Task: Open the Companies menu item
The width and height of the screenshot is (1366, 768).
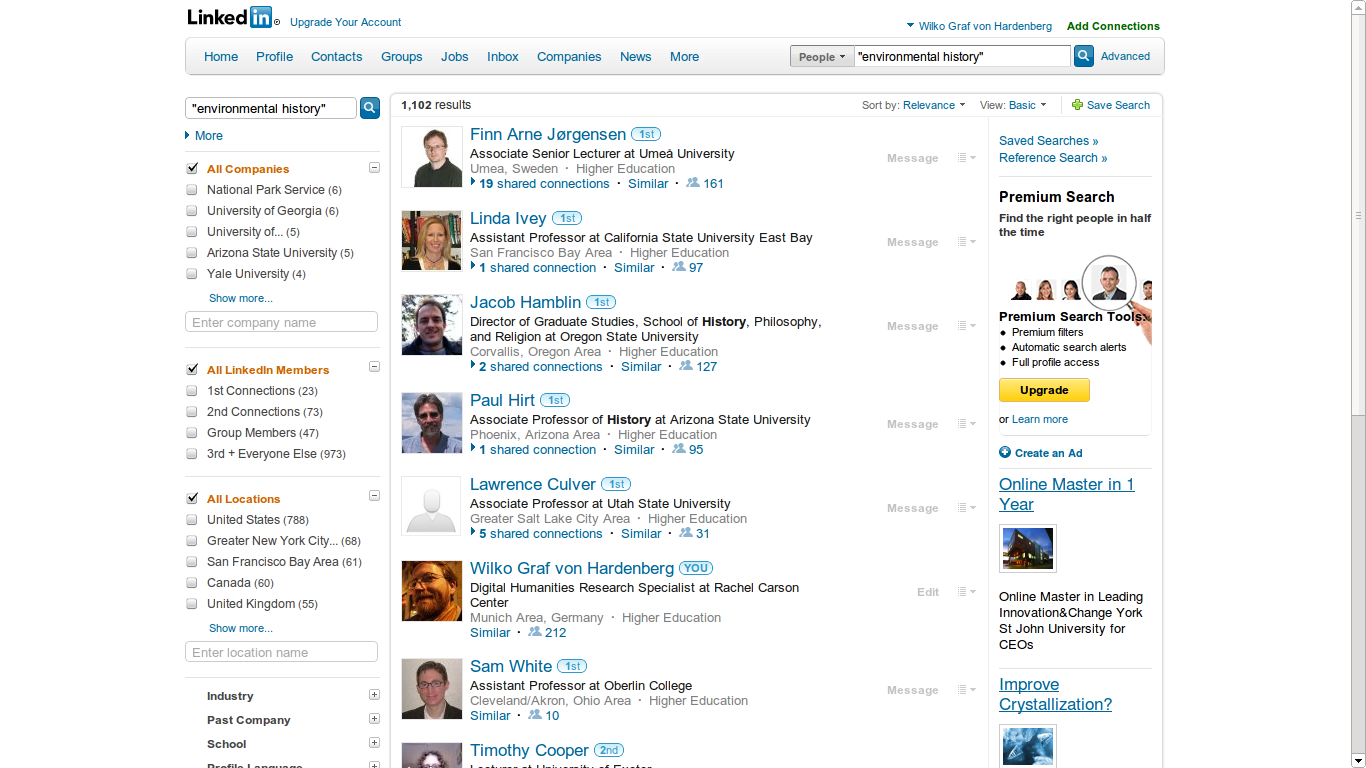Action: pyautogui.click(x=569, y=57)
